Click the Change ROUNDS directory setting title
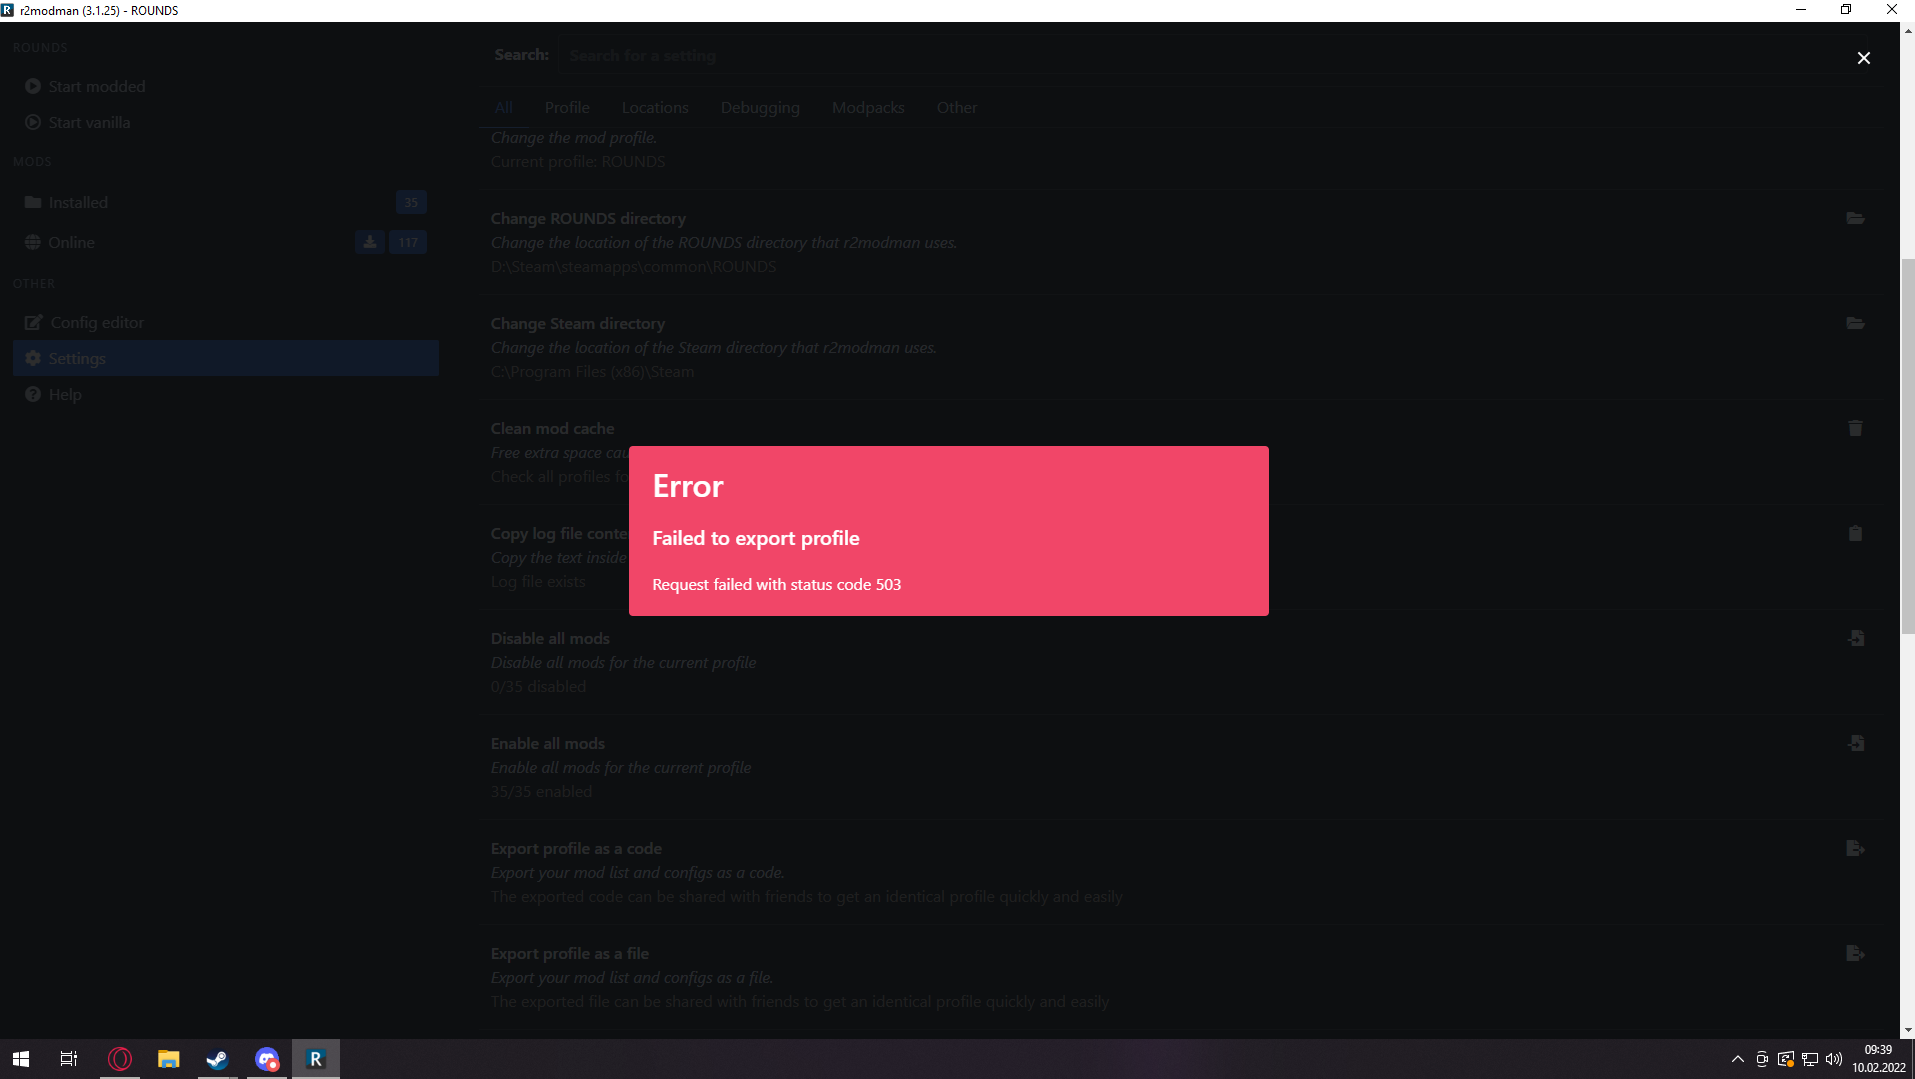 click(x=588, y=218)
